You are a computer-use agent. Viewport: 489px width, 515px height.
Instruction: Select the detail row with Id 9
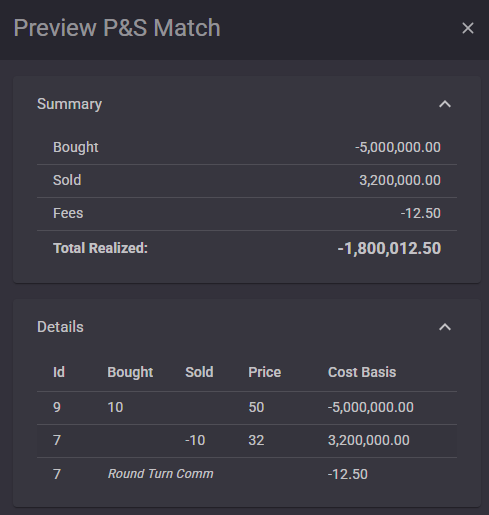(x=247, y=408)
